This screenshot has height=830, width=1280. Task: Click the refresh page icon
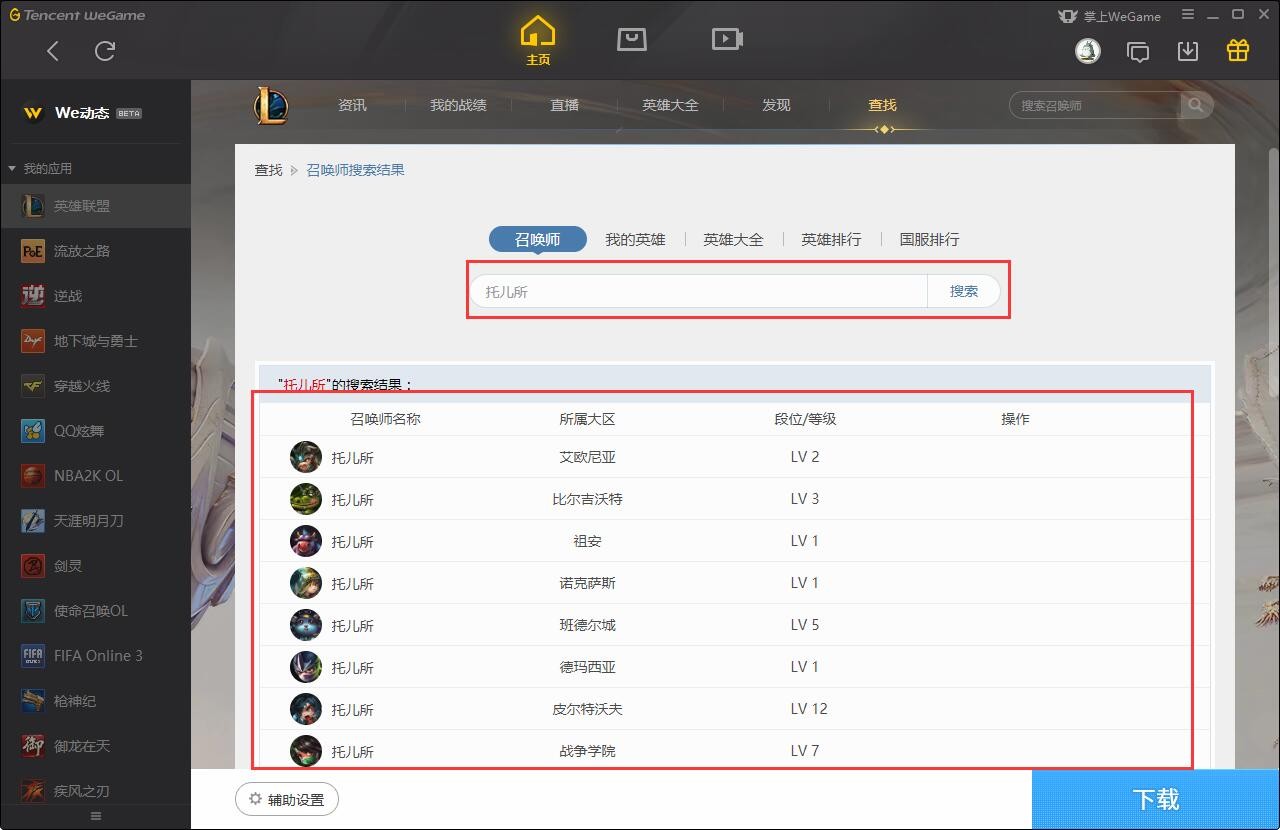point(105,51)
